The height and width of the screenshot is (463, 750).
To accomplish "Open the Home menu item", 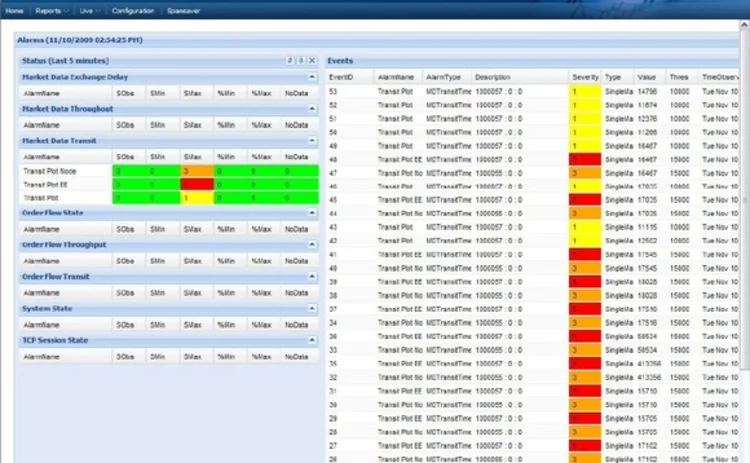I will (14, 11).
